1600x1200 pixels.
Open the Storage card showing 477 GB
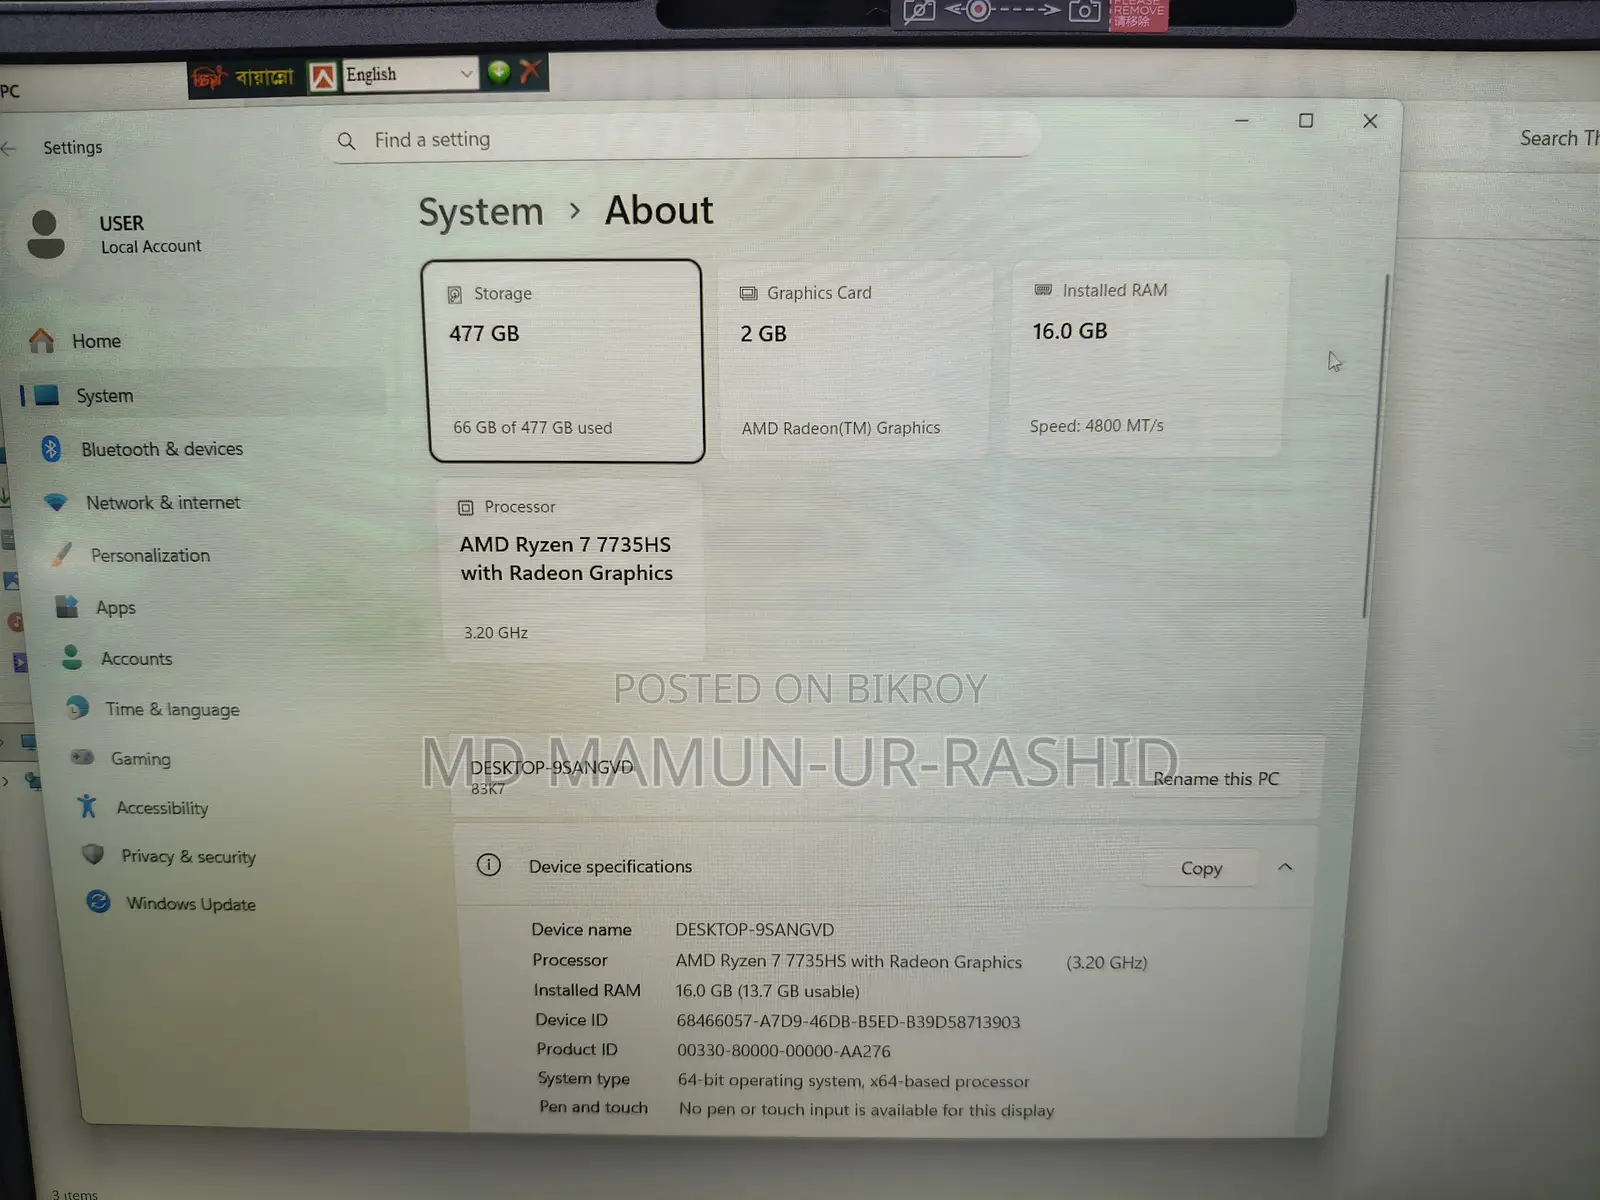click(x=565, y=361)
